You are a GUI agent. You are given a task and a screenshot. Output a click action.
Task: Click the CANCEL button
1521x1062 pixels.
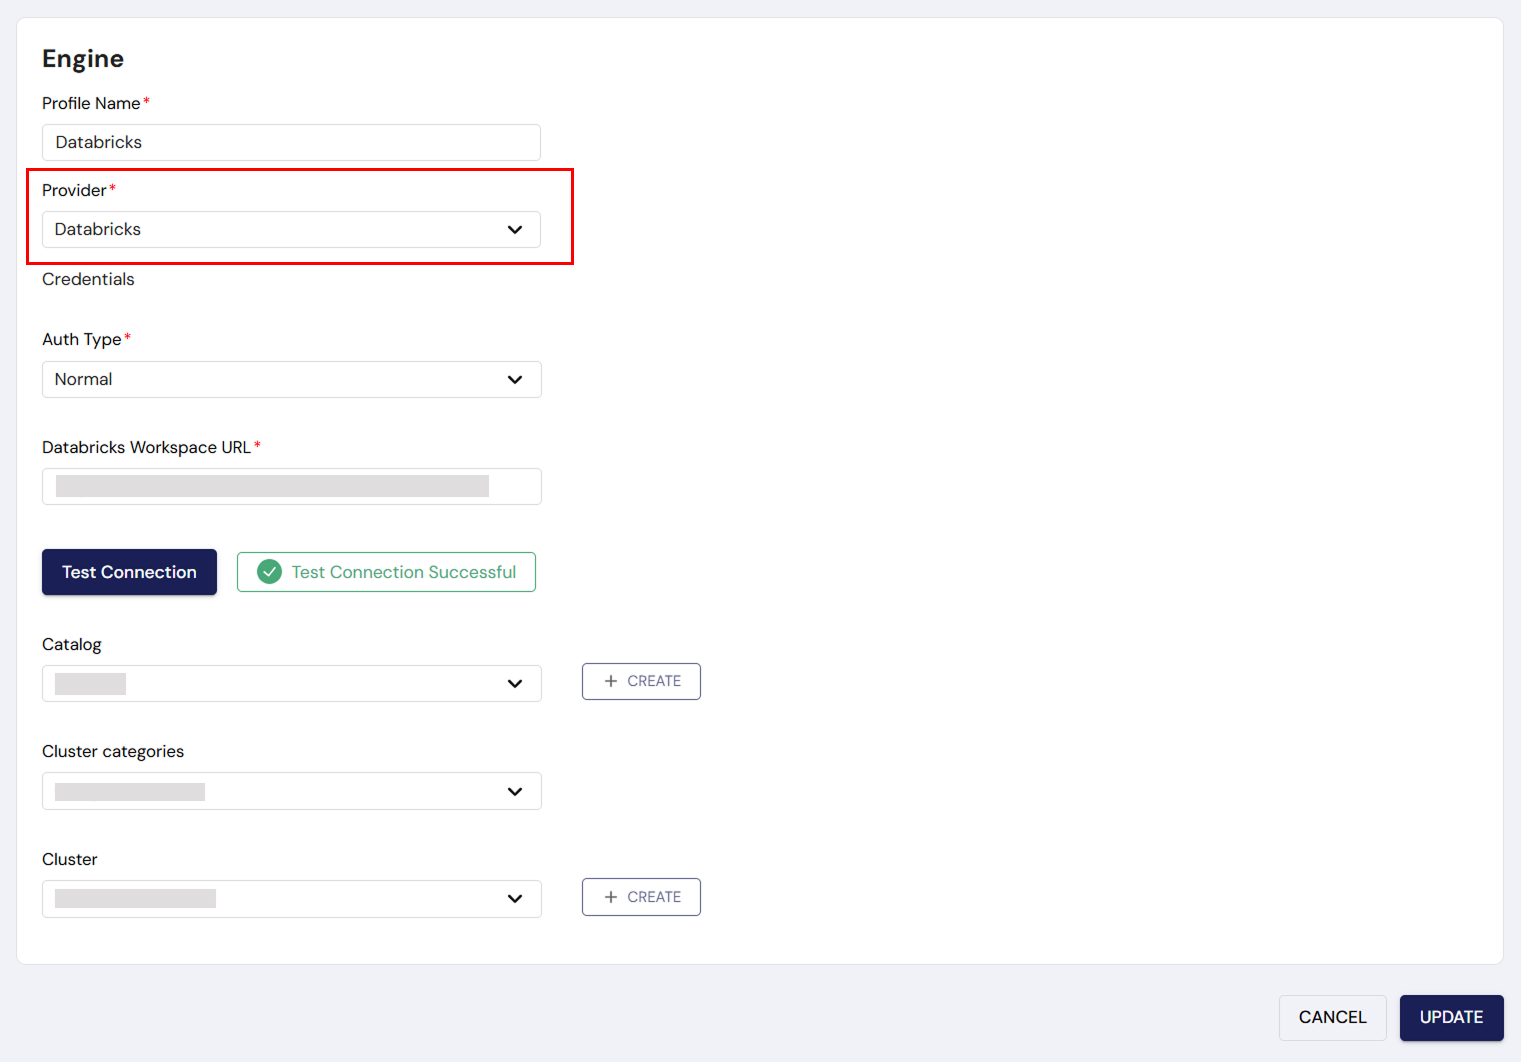(x=1332, y=1017)
